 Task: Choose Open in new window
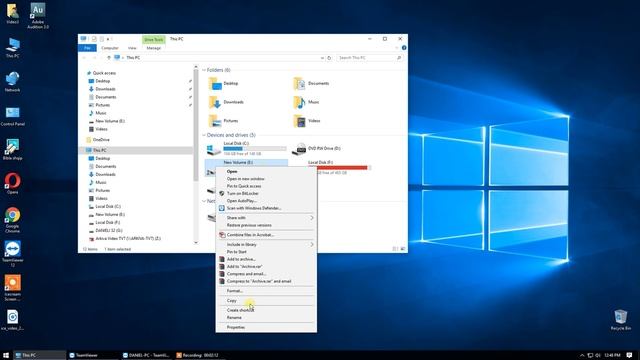coord(266,179)
